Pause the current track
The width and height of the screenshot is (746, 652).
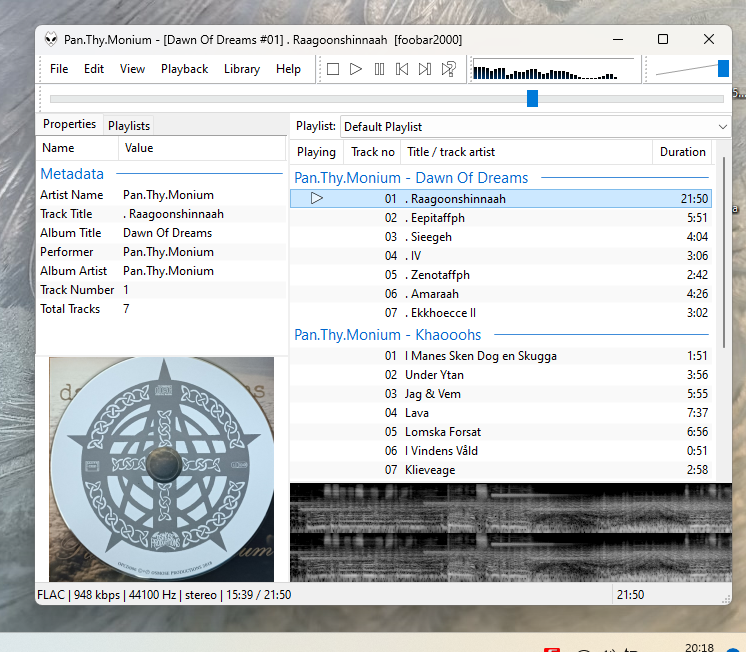point(379,69)
